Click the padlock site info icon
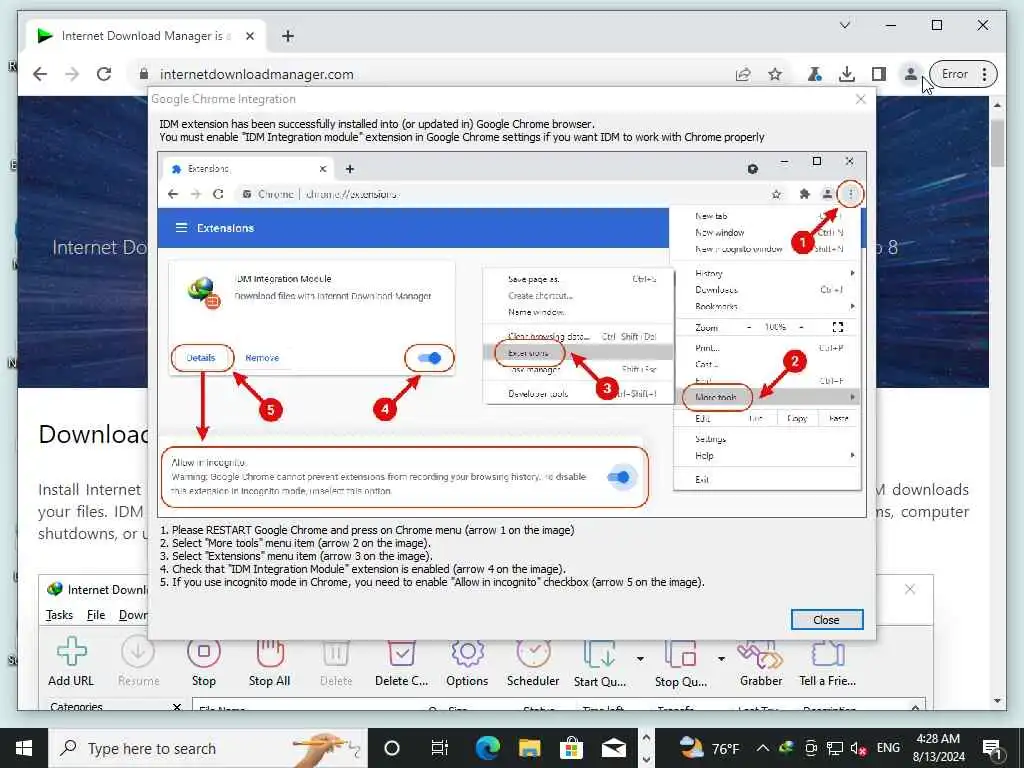The height and width of the screenshot is (768, 1024). [x=144, y=74]
